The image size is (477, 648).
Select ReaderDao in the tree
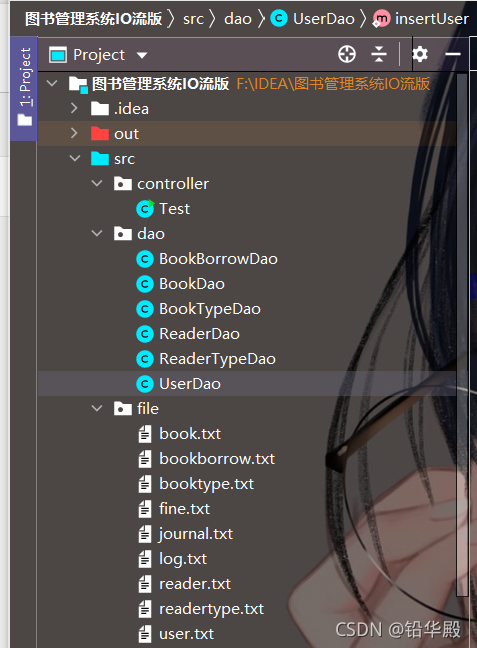pos(199,334)
